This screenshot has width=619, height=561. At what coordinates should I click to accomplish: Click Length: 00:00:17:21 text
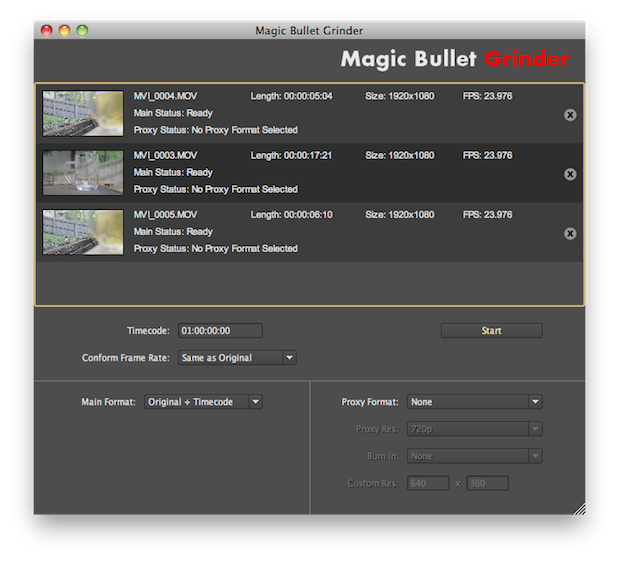click(x=291, y=156)
